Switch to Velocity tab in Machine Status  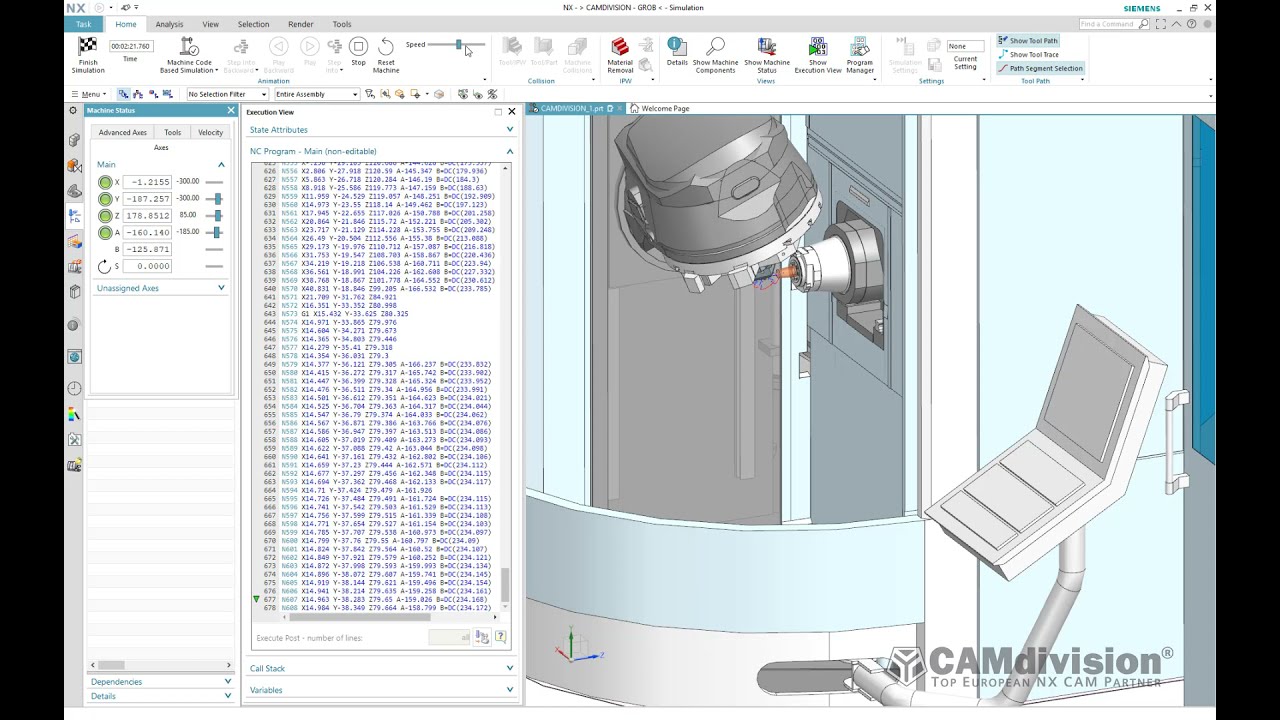[211, 132]
